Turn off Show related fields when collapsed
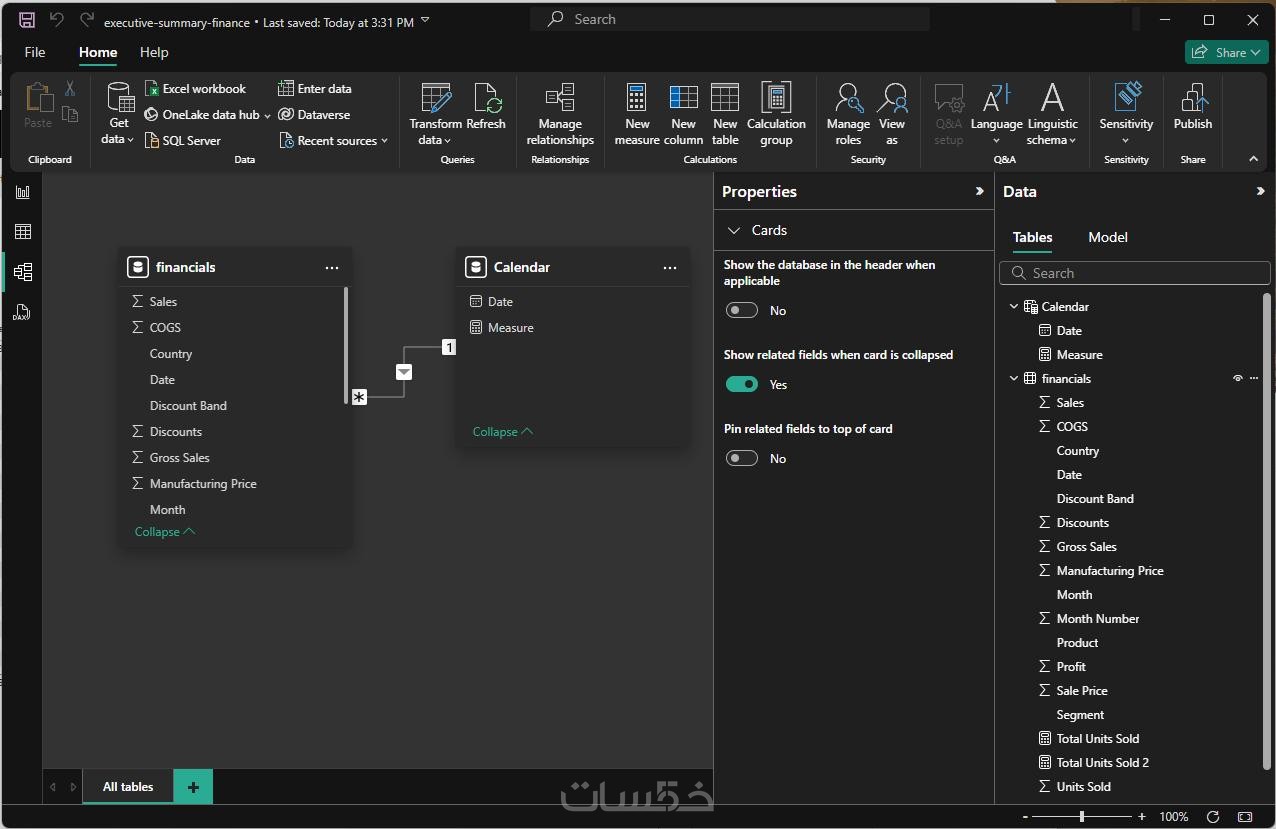Screen dimensions: 1276x829 (x=742, y=384)
